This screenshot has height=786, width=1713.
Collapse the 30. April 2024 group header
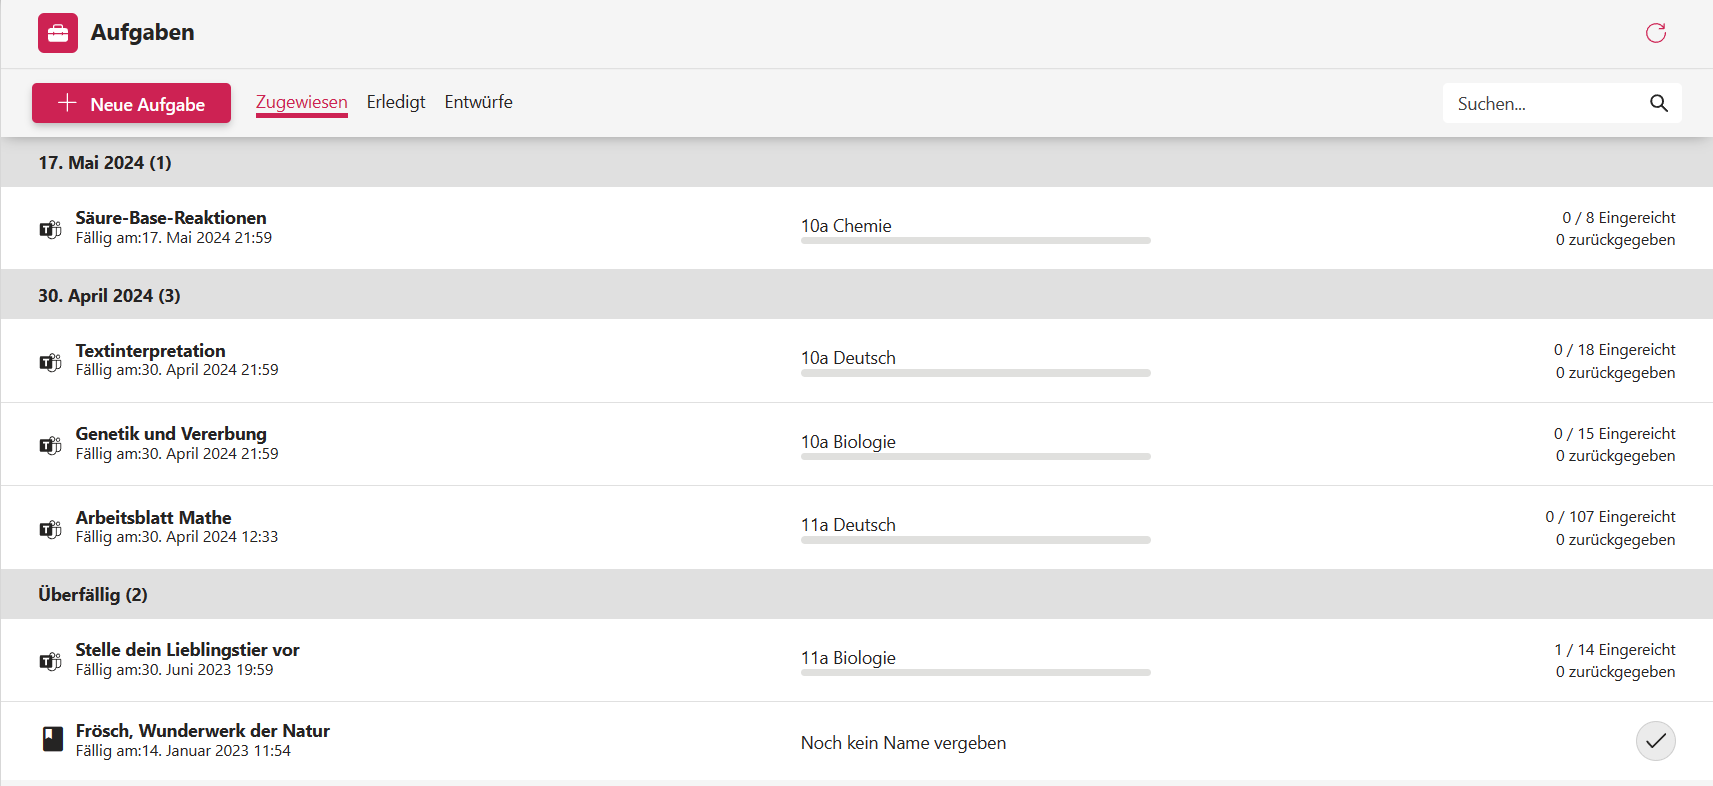click(109, 296)
